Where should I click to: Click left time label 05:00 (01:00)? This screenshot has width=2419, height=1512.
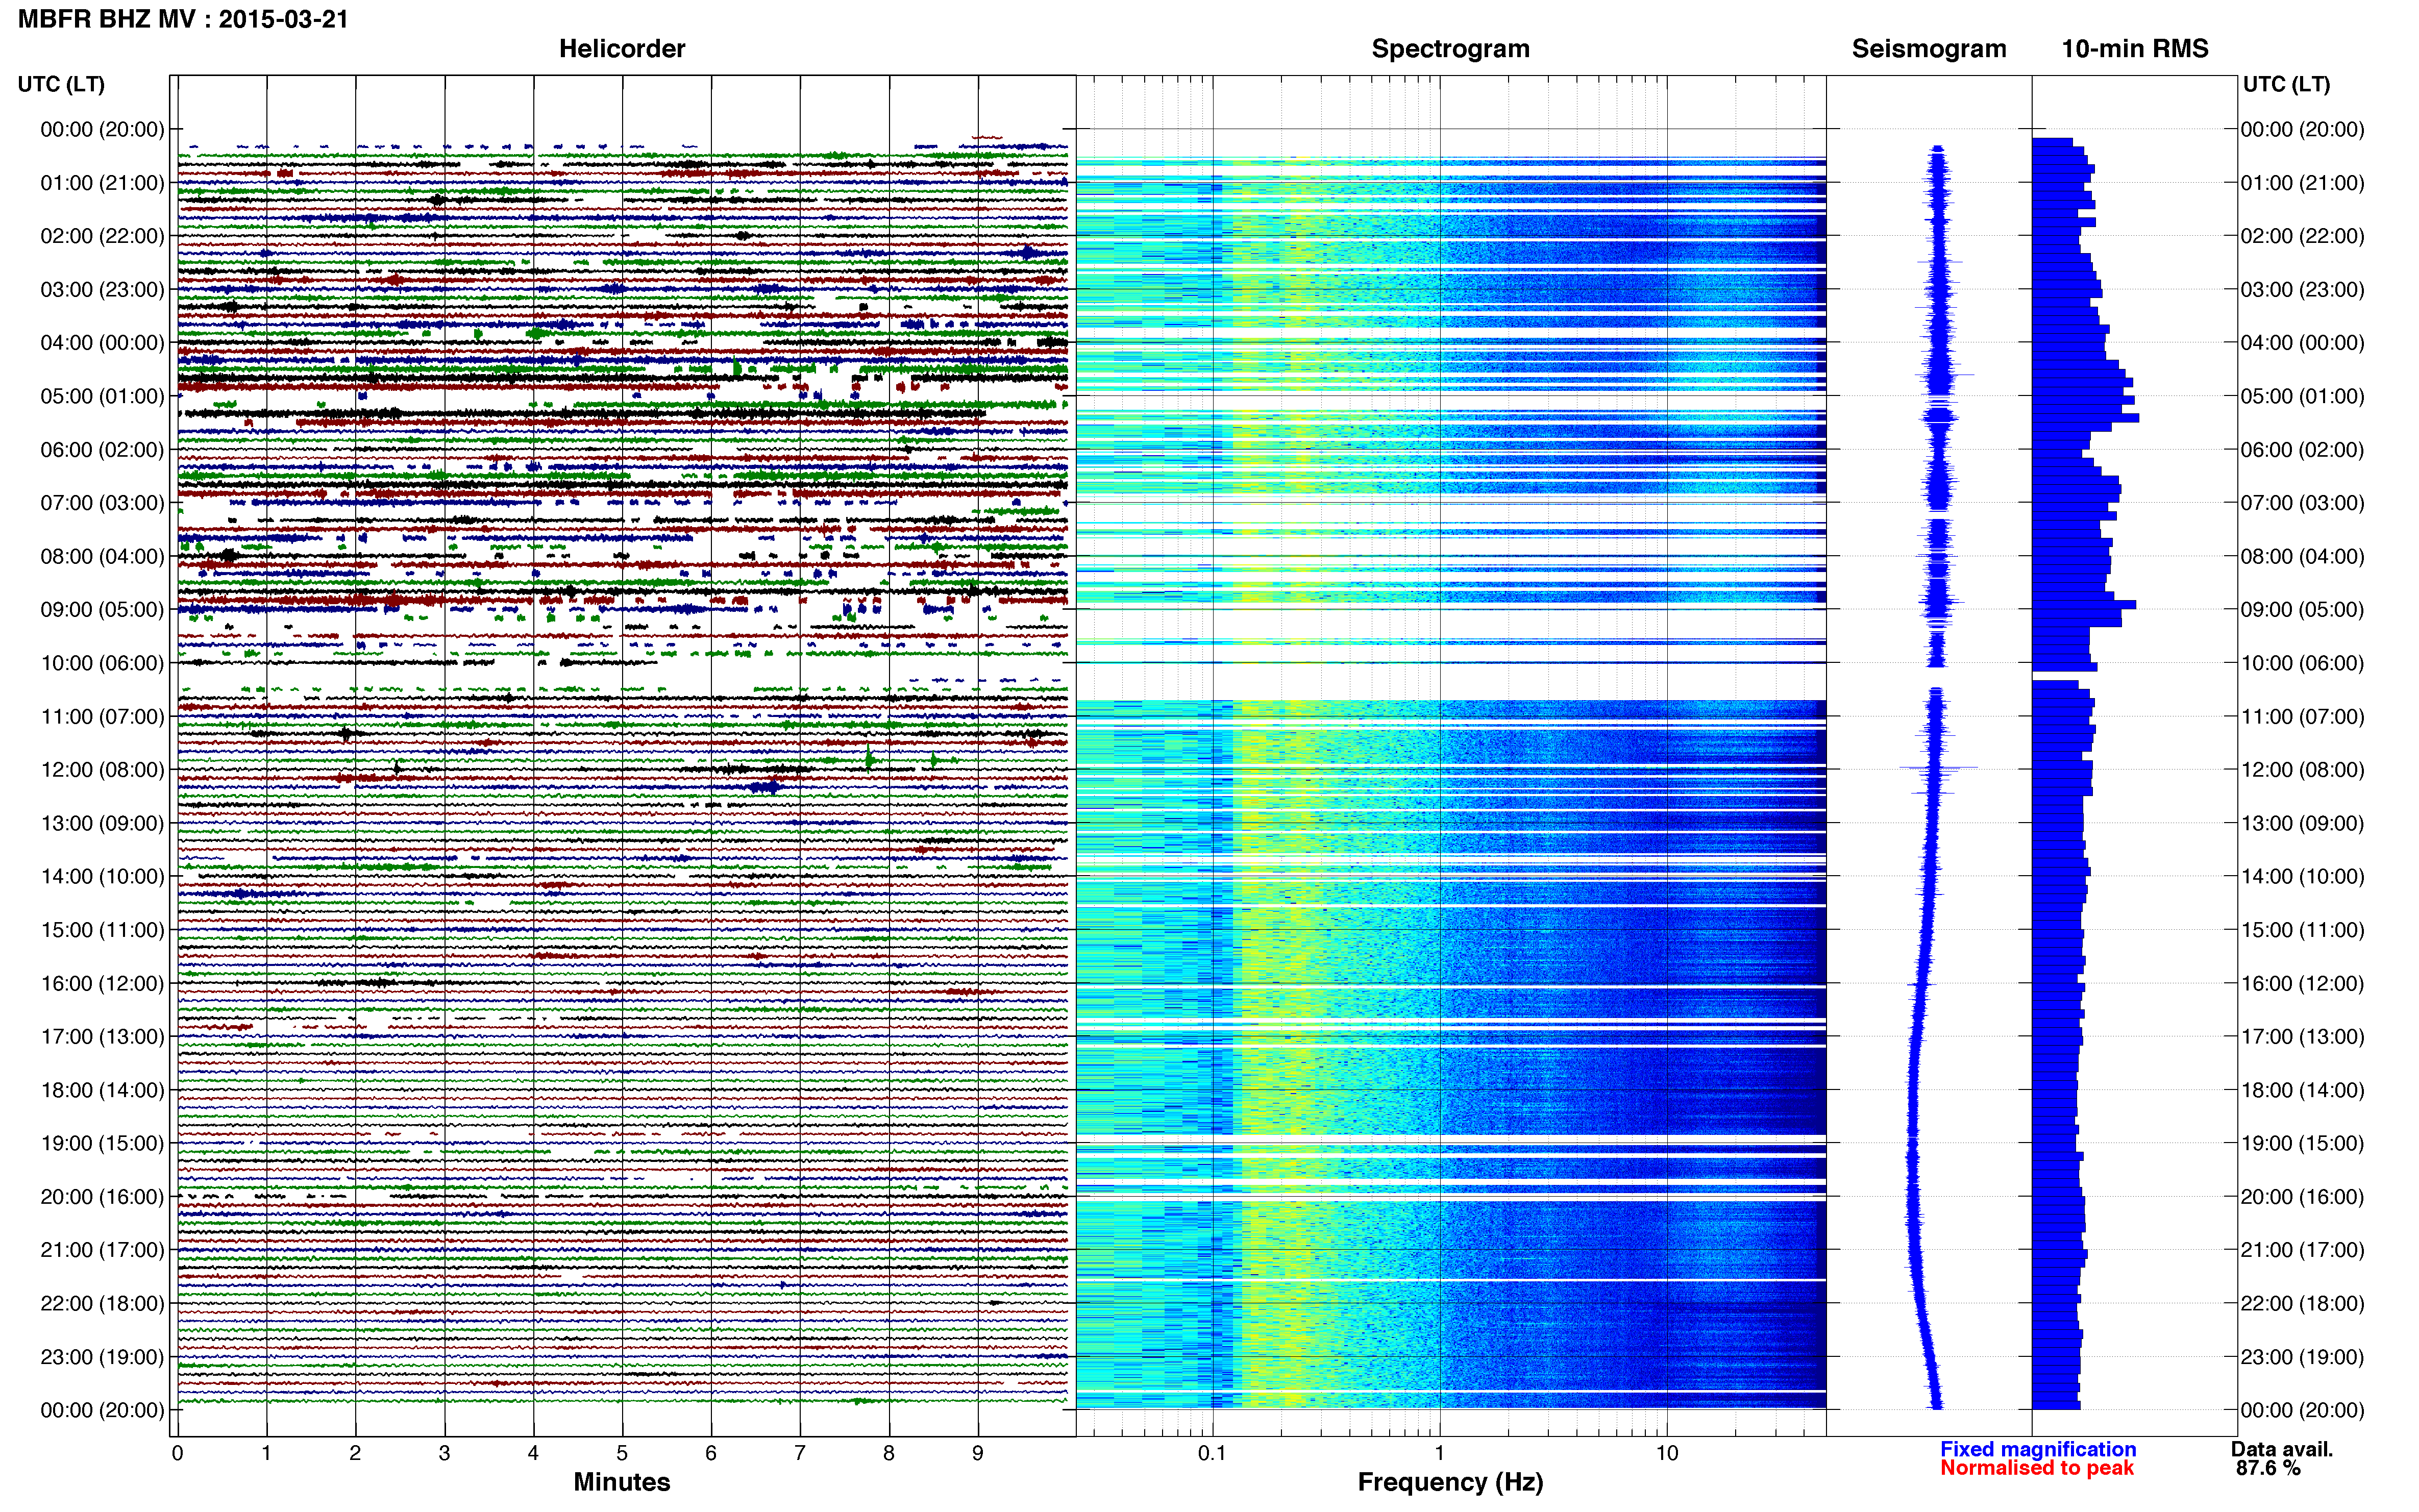[x=102, y=396]
